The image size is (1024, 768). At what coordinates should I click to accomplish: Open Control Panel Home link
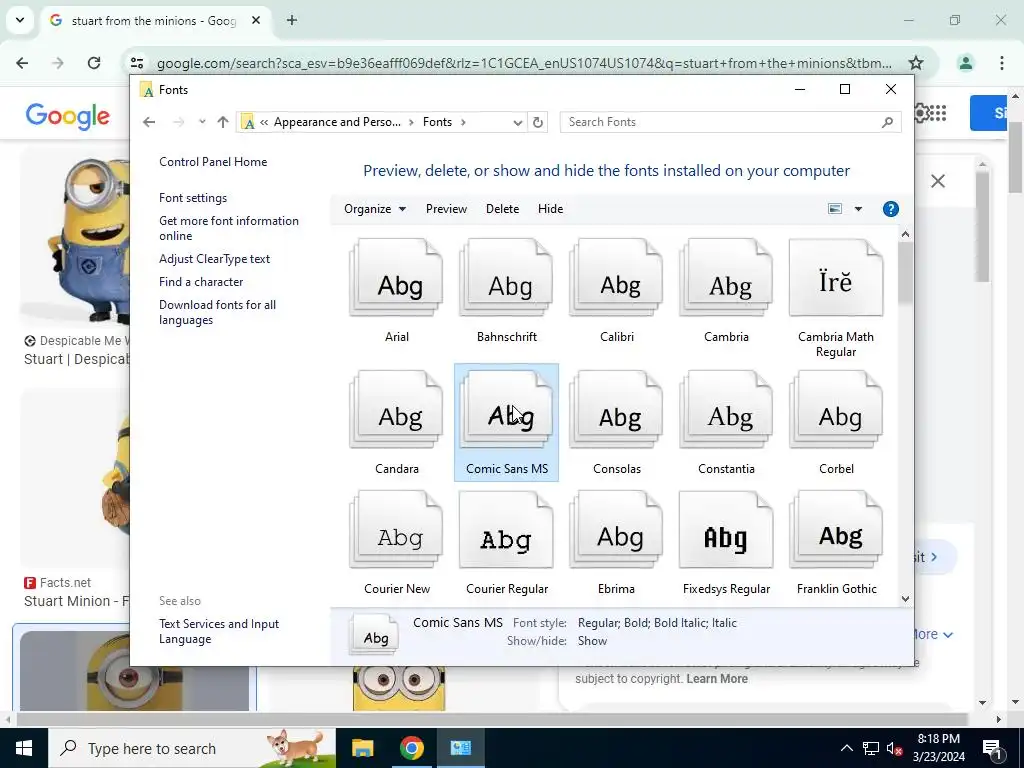point(213,162)
